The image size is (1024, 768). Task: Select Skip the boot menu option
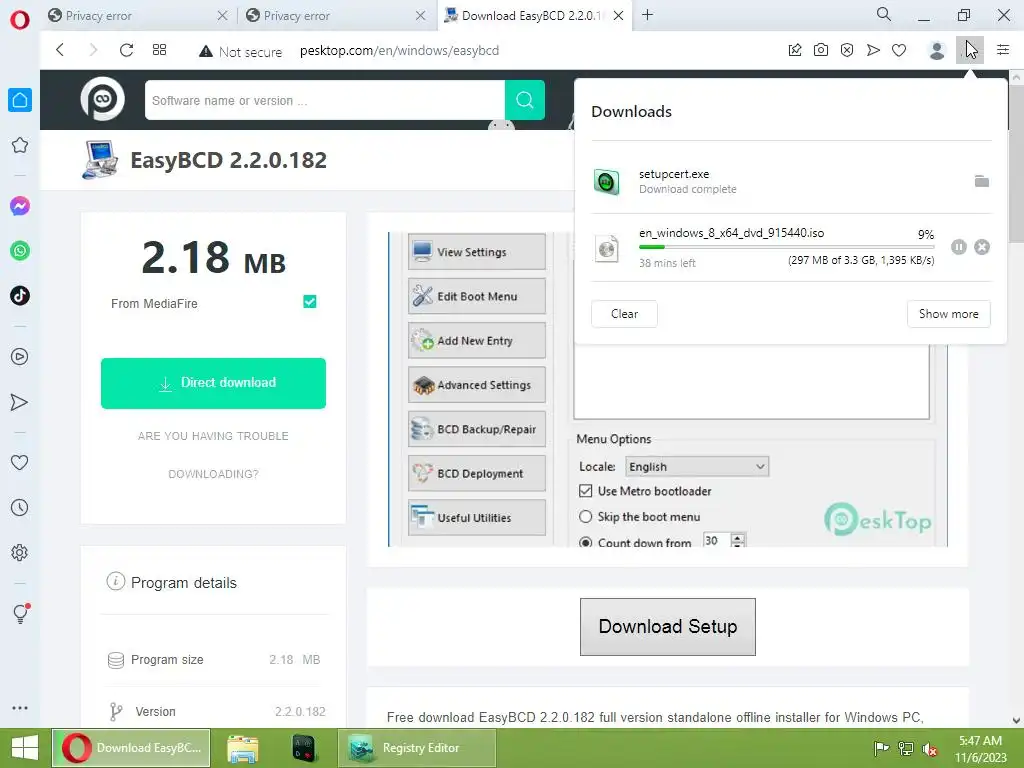(586, 517)
